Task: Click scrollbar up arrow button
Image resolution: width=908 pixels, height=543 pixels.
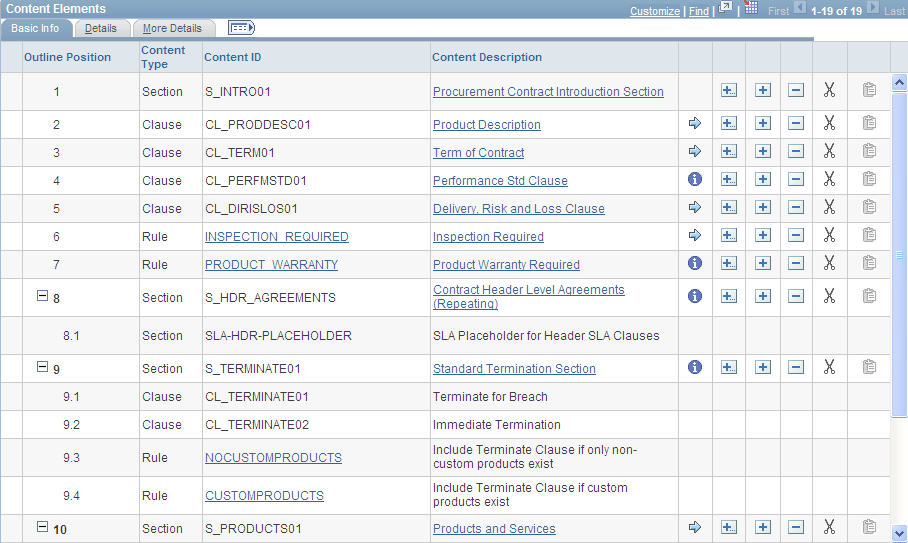Action: tap(899, 82)
